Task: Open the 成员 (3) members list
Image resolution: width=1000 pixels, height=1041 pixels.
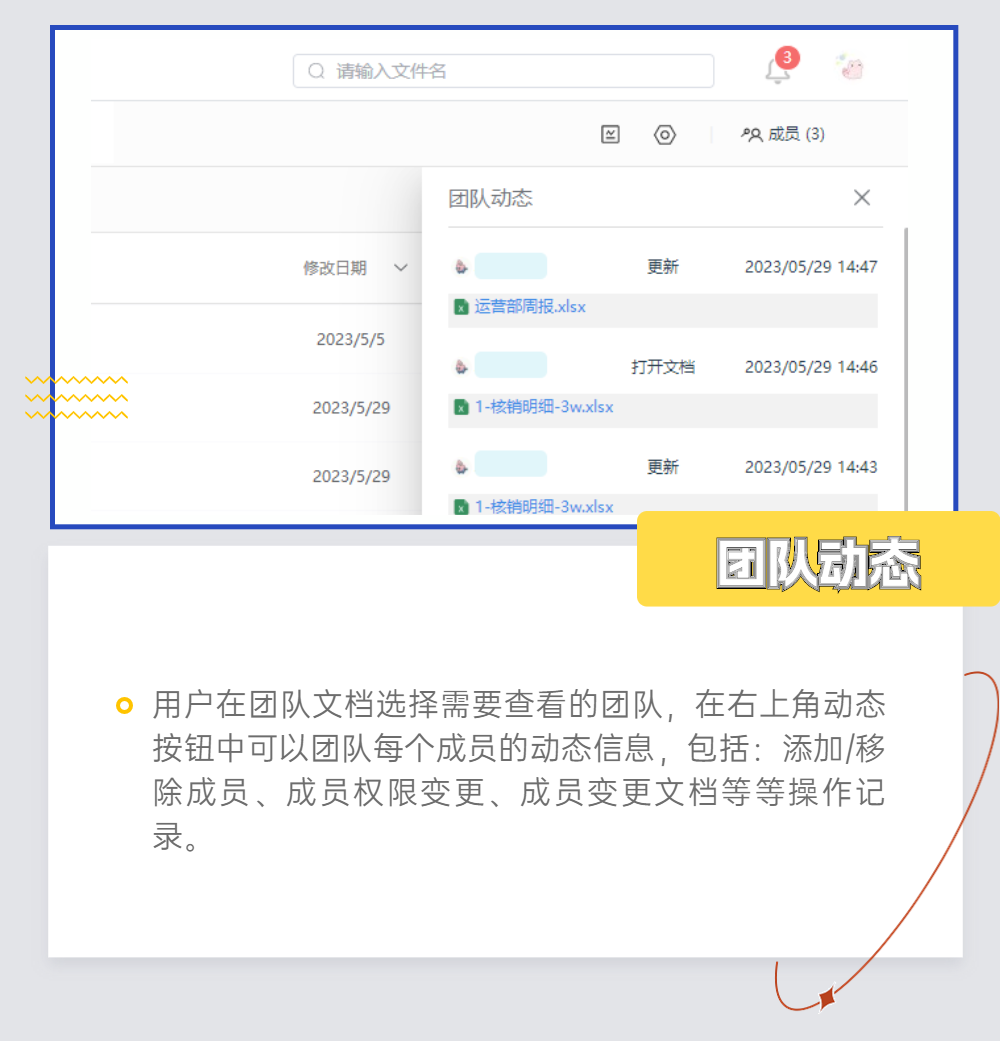Action: tap(783, 135)
